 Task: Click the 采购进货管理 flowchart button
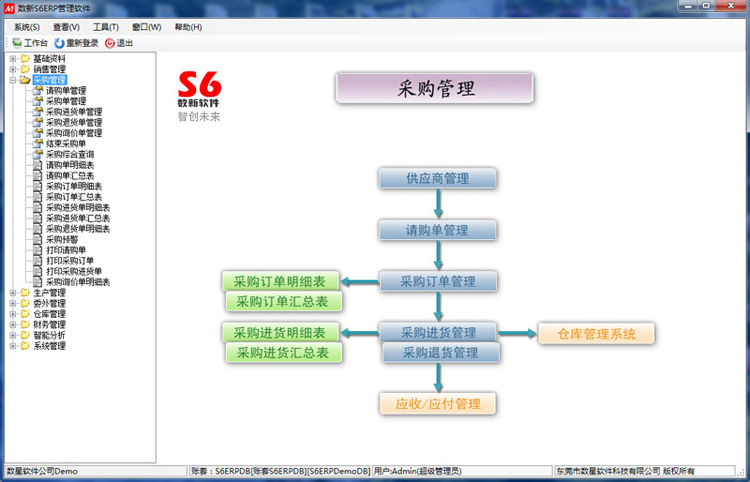point(438,331)
